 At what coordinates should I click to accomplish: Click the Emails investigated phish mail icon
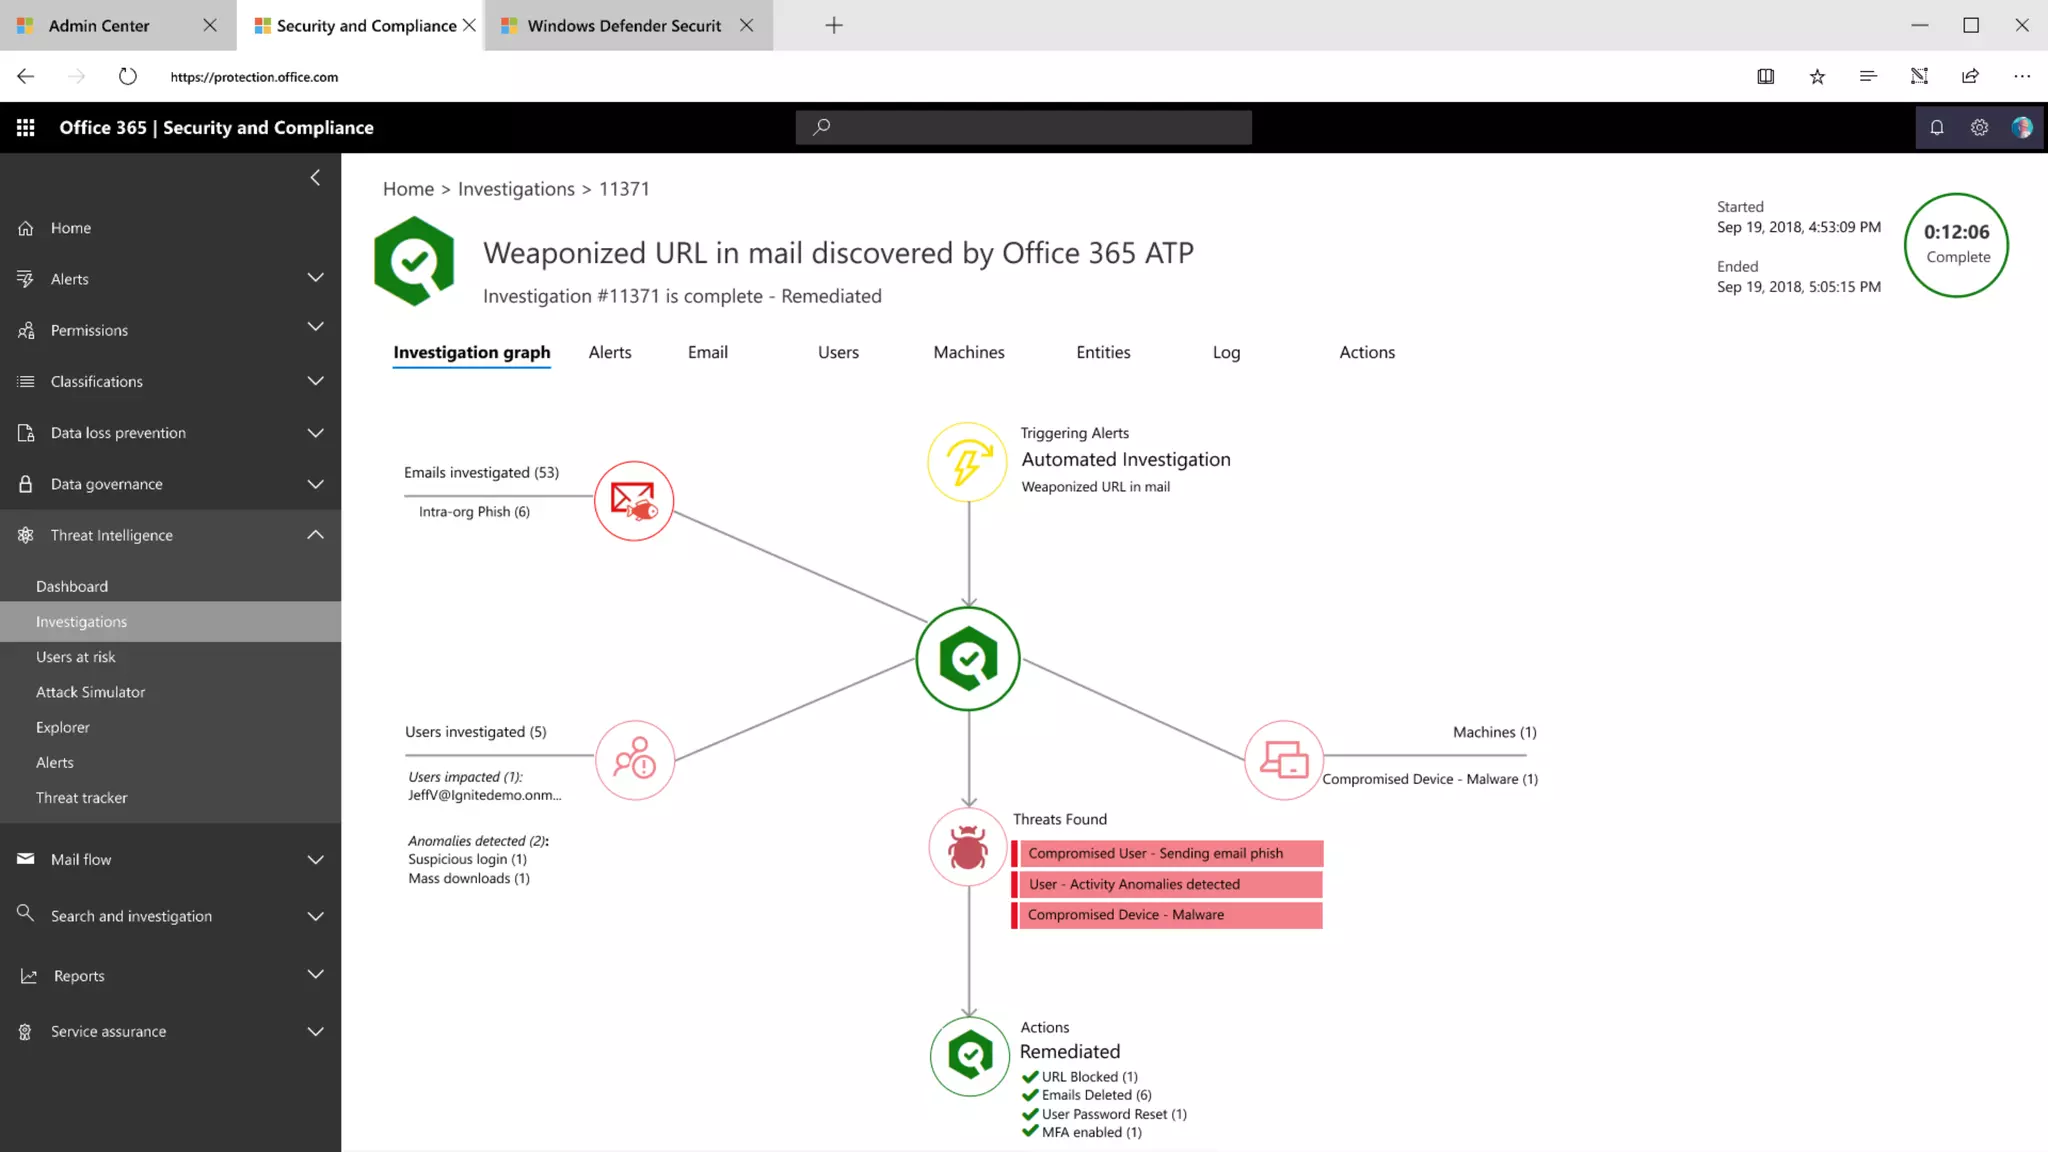[633, 501]
